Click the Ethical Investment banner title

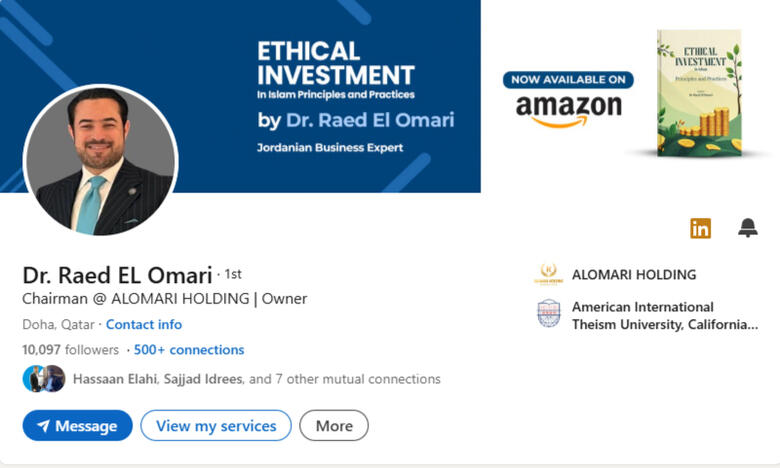tap(335, 63)
